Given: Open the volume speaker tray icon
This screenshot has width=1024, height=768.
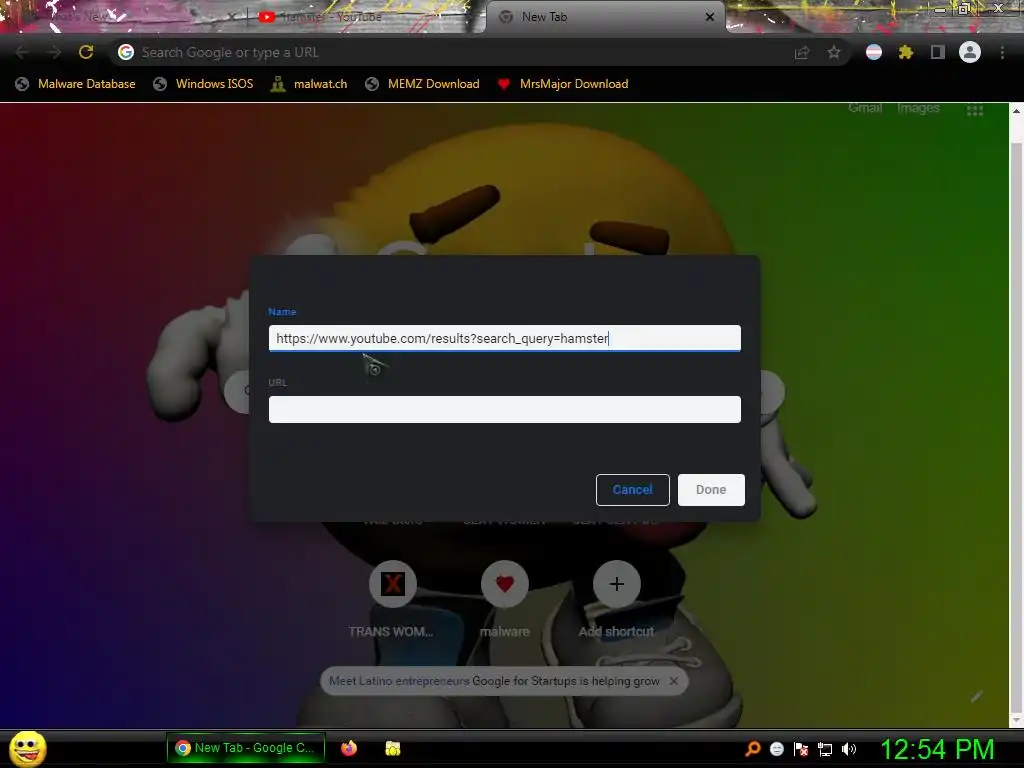Looking at the screenshot, I should (x=848, y=749).
